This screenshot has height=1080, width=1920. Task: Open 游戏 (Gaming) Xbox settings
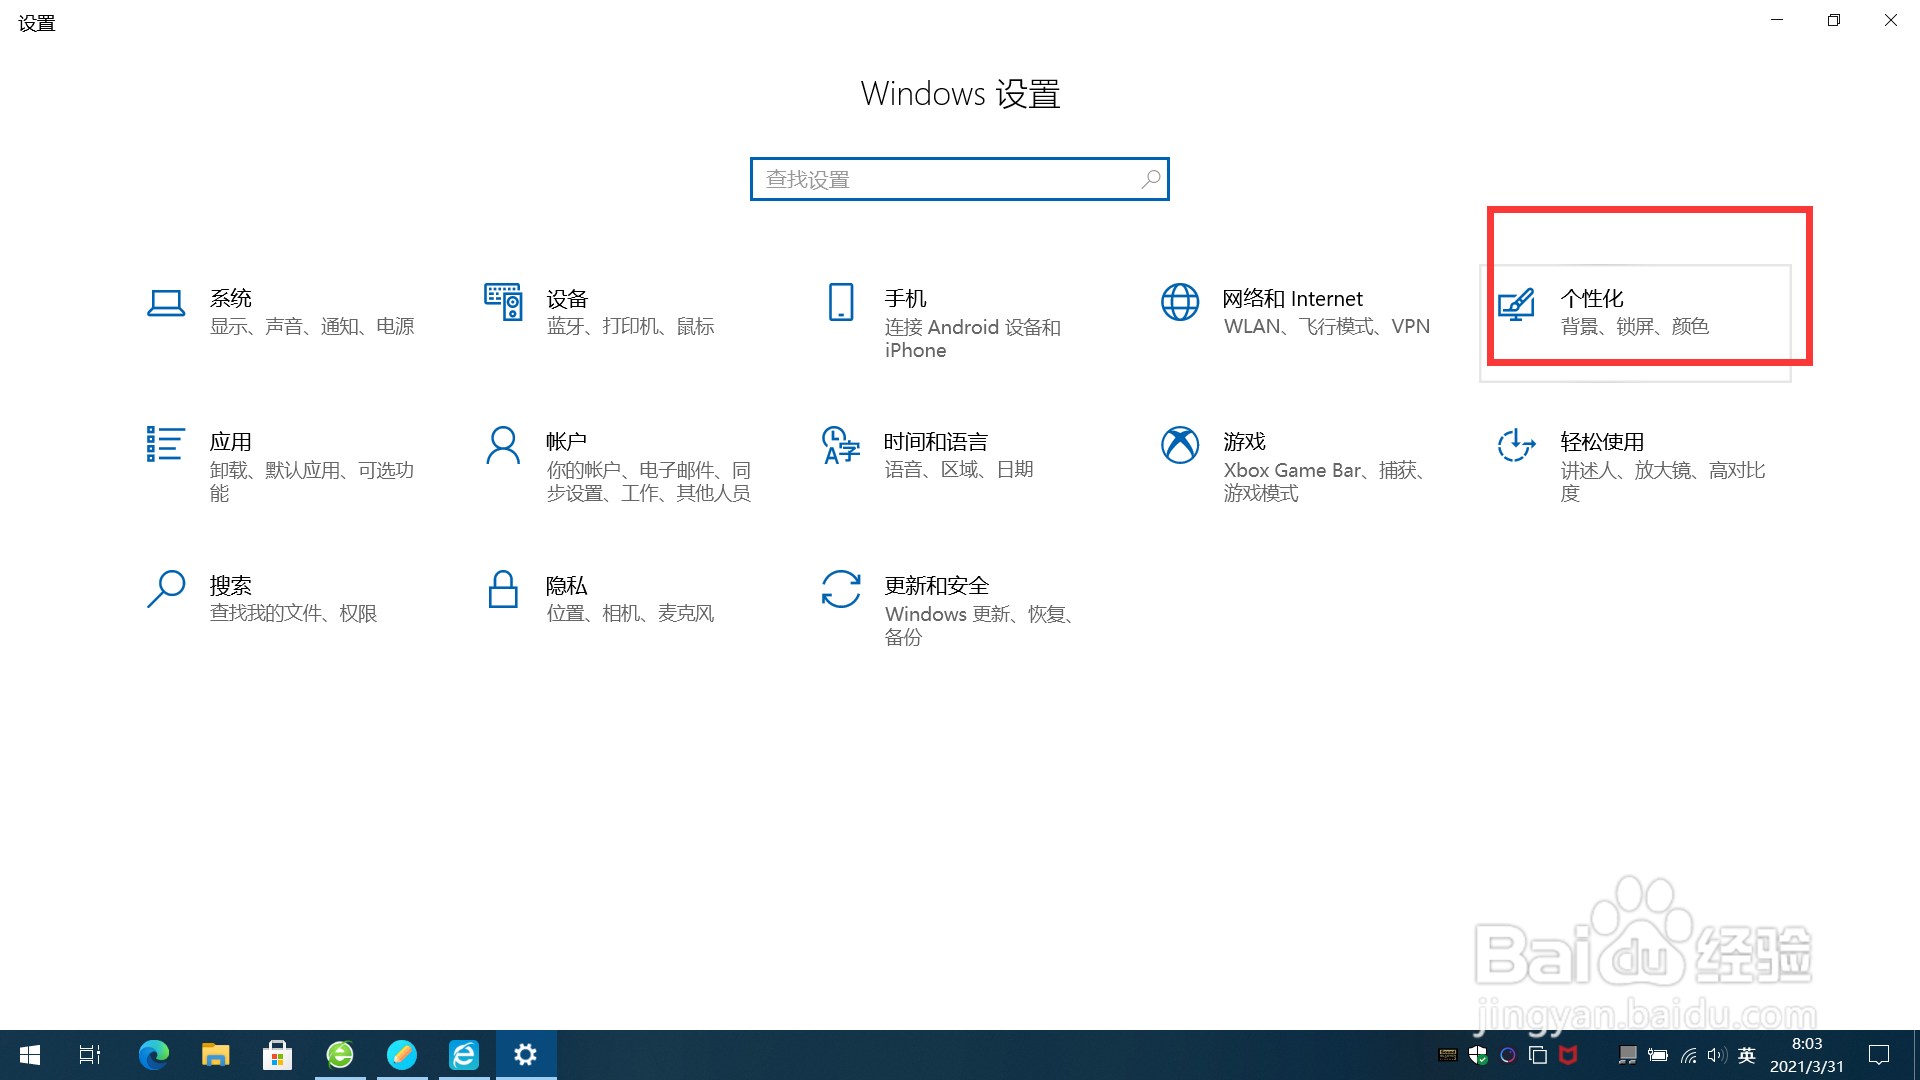point(1295,465)
